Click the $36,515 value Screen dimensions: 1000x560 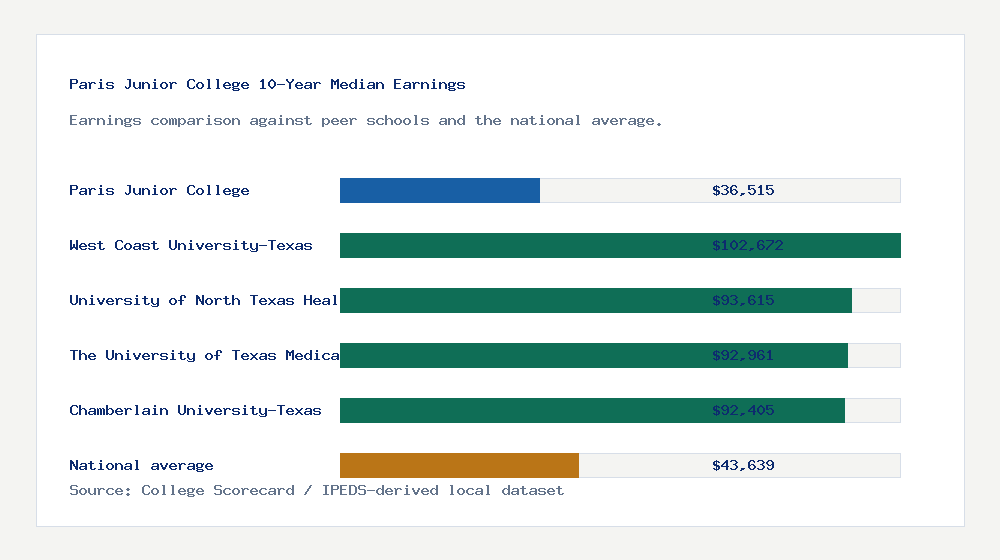coord(743,190)
